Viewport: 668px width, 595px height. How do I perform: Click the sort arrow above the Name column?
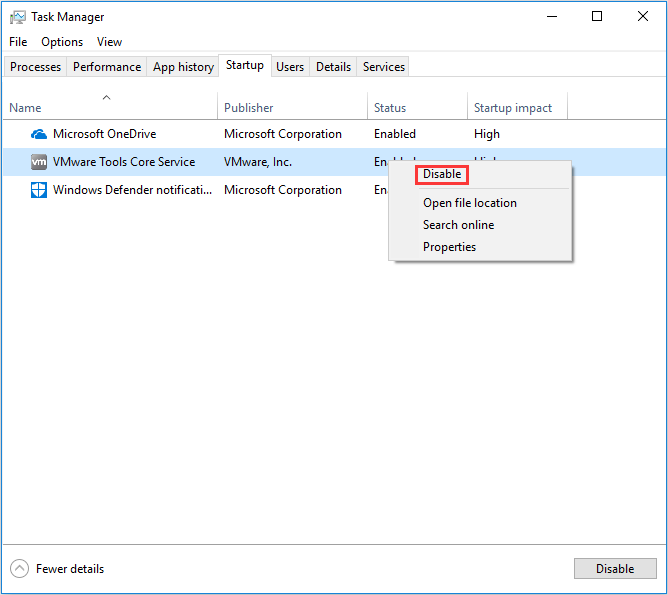[107, 98]
